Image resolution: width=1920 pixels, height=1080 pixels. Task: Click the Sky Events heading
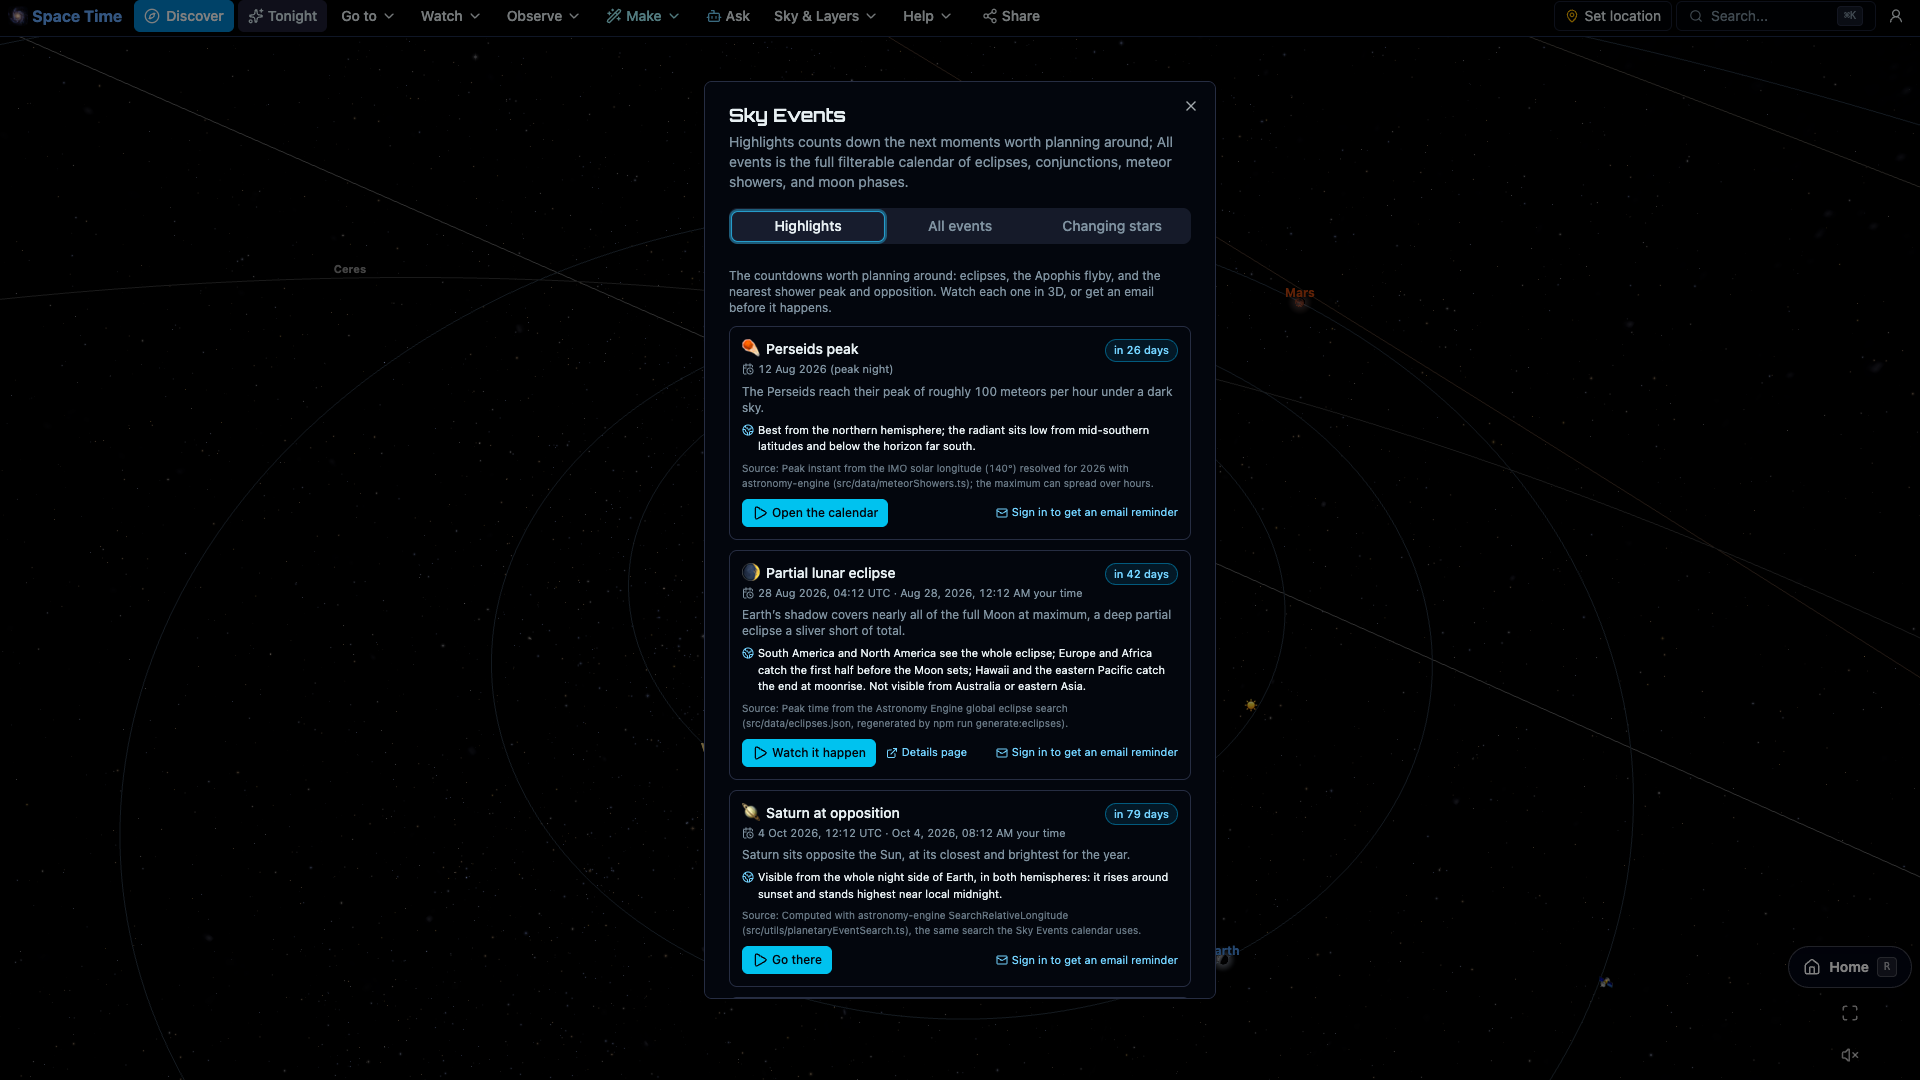tap(787, 115)
